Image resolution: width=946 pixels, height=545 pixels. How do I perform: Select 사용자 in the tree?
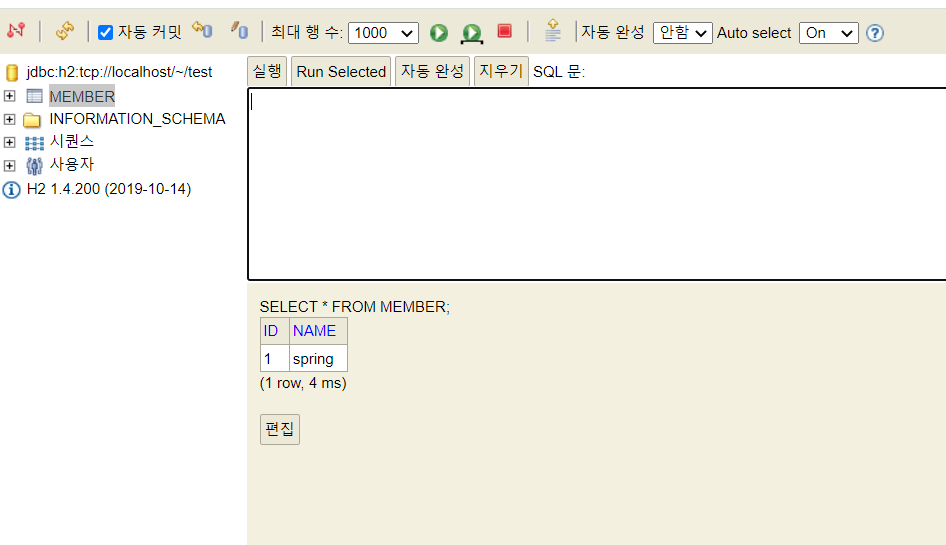pos(72,164)
